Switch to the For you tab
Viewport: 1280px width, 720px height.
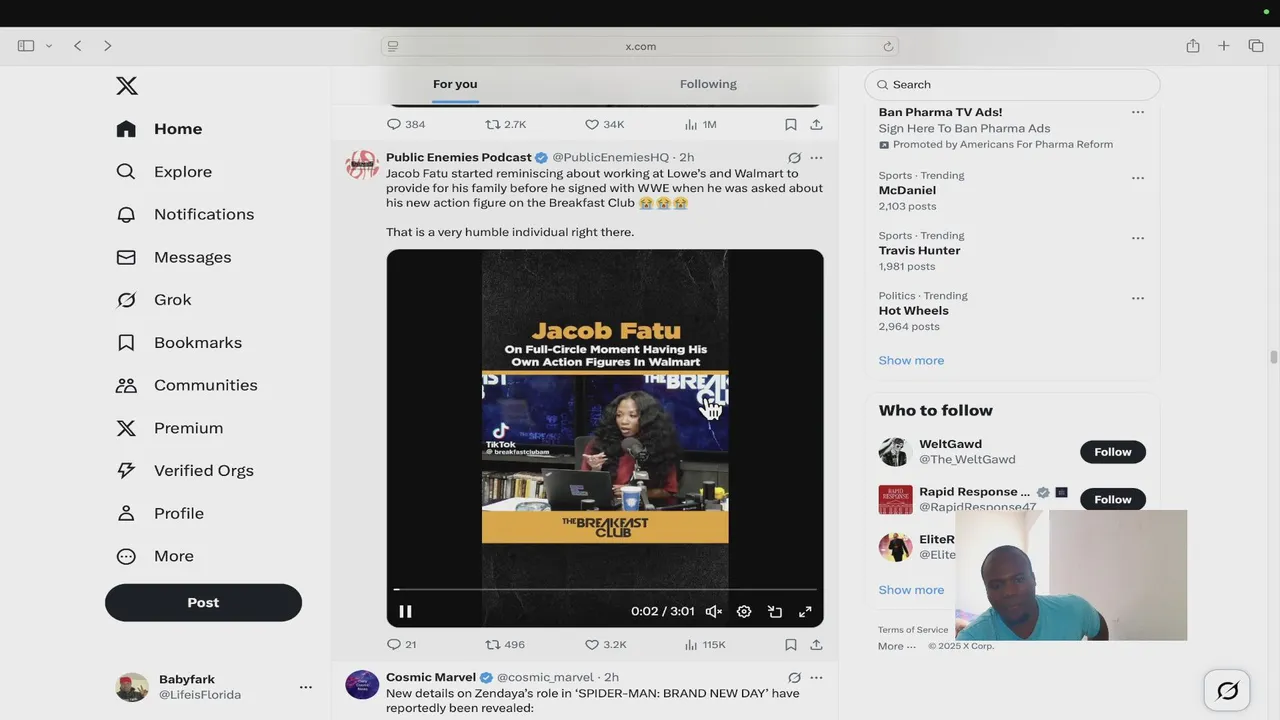pos(455,84)
